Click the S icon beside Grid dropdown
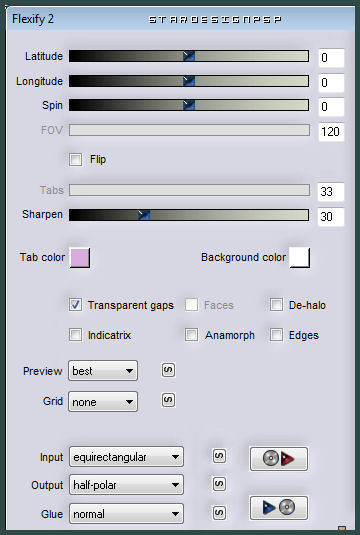 pyautogui.click(x=168, y=400)
